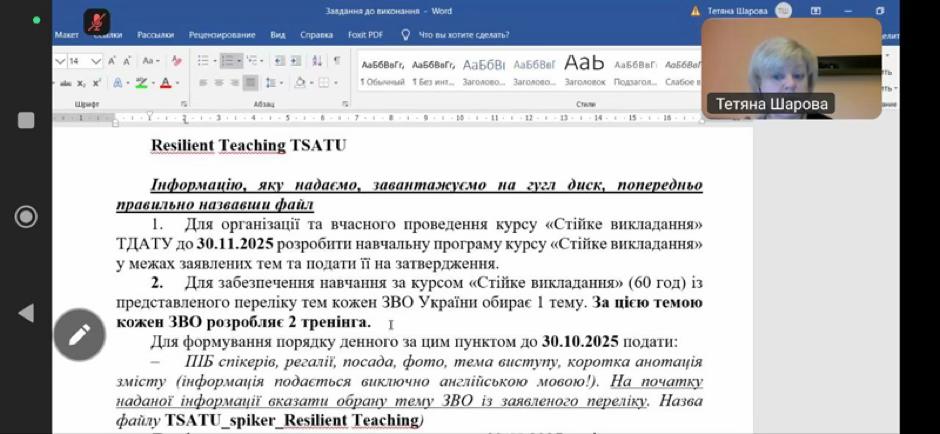Click the decrease font size icon
Screen dimensions: 940x434
pyautogui.click(x=127, y=61)
